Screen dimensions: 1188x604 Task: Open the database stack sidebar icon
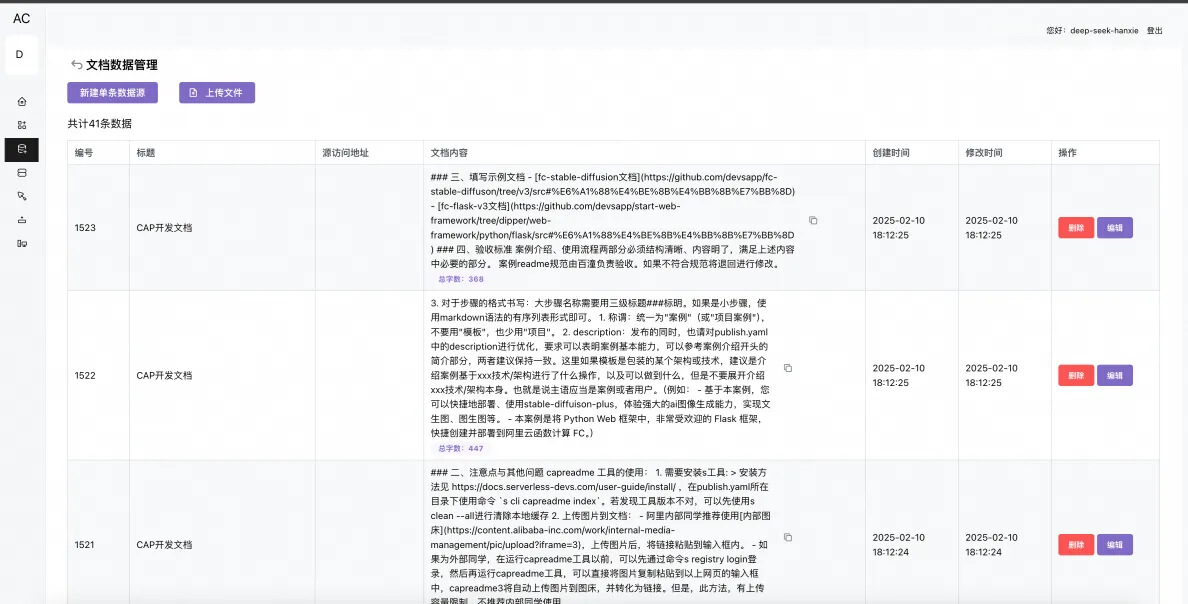tap(22, 173)
